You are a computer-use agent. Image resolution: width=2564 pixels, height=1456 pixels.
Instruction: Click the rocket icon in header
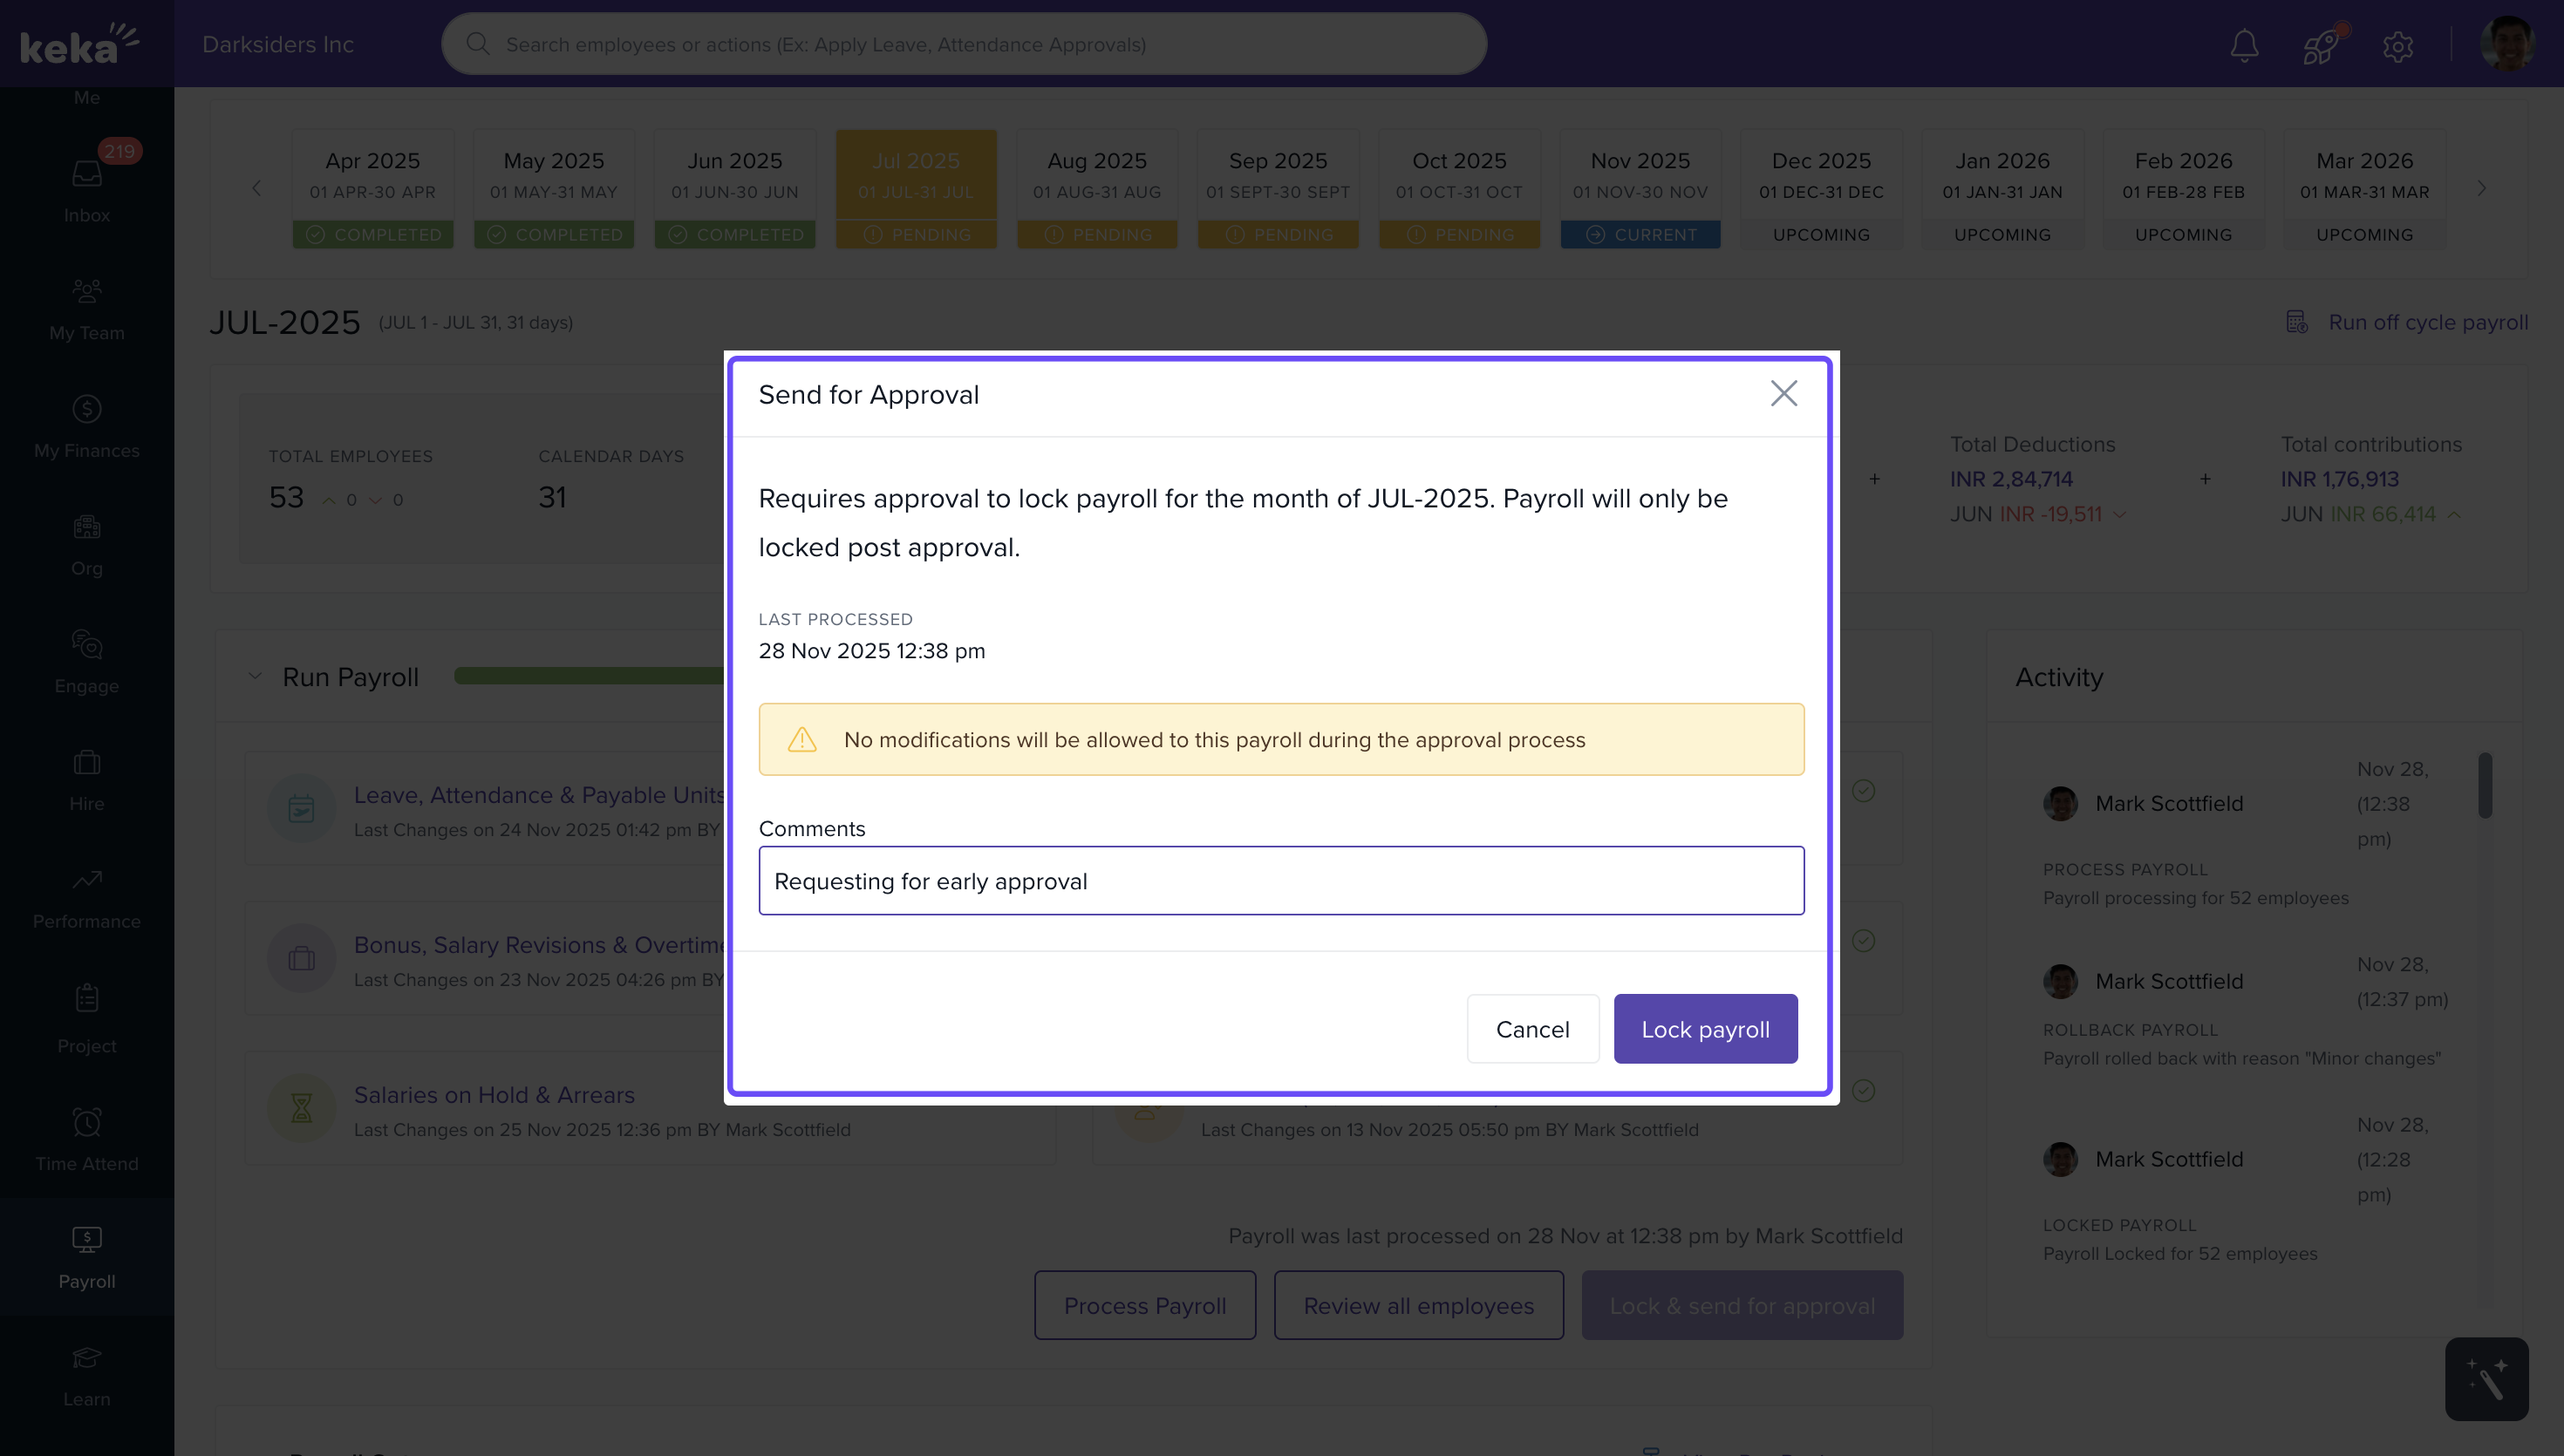pyautogui.click(x=2320, y=45)
